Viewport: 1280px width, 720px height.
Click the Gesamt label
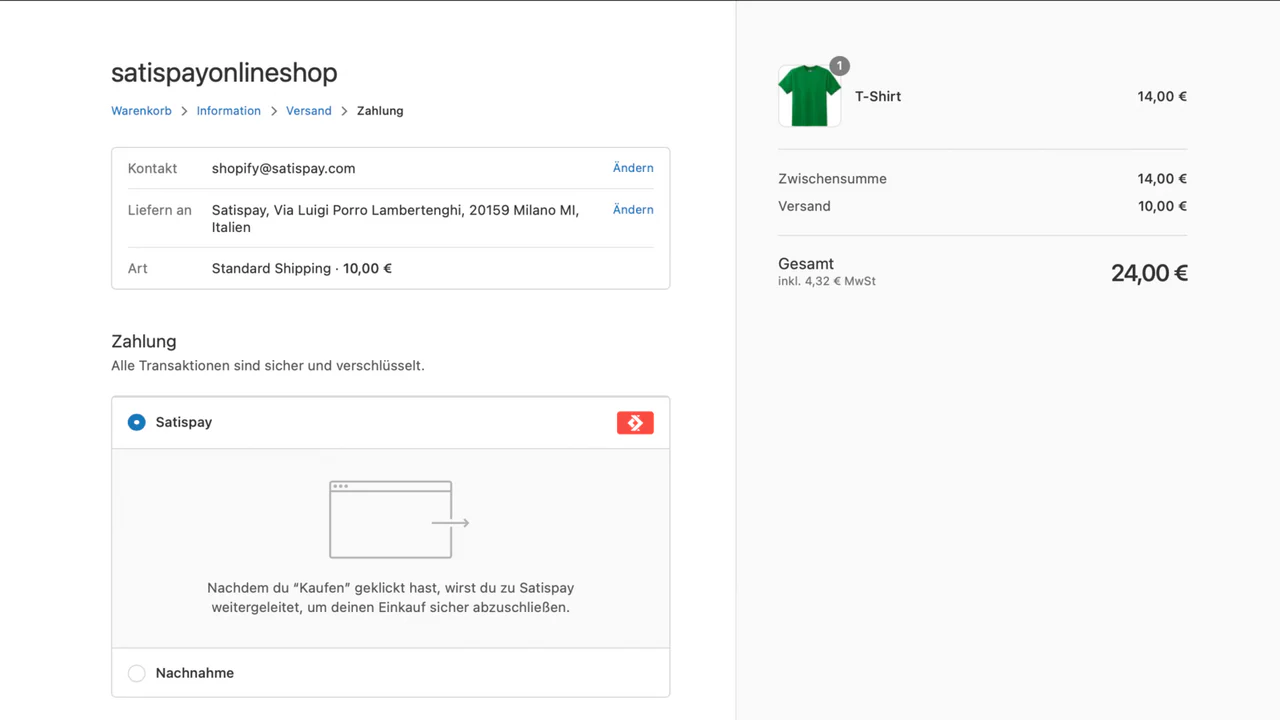coord(806,264)
